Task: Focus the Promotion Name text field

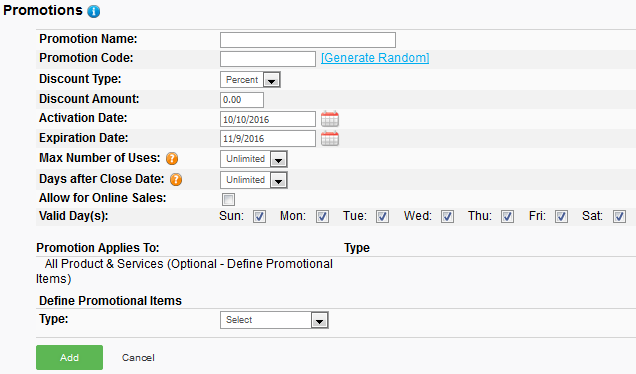Action: pos(308,40)
